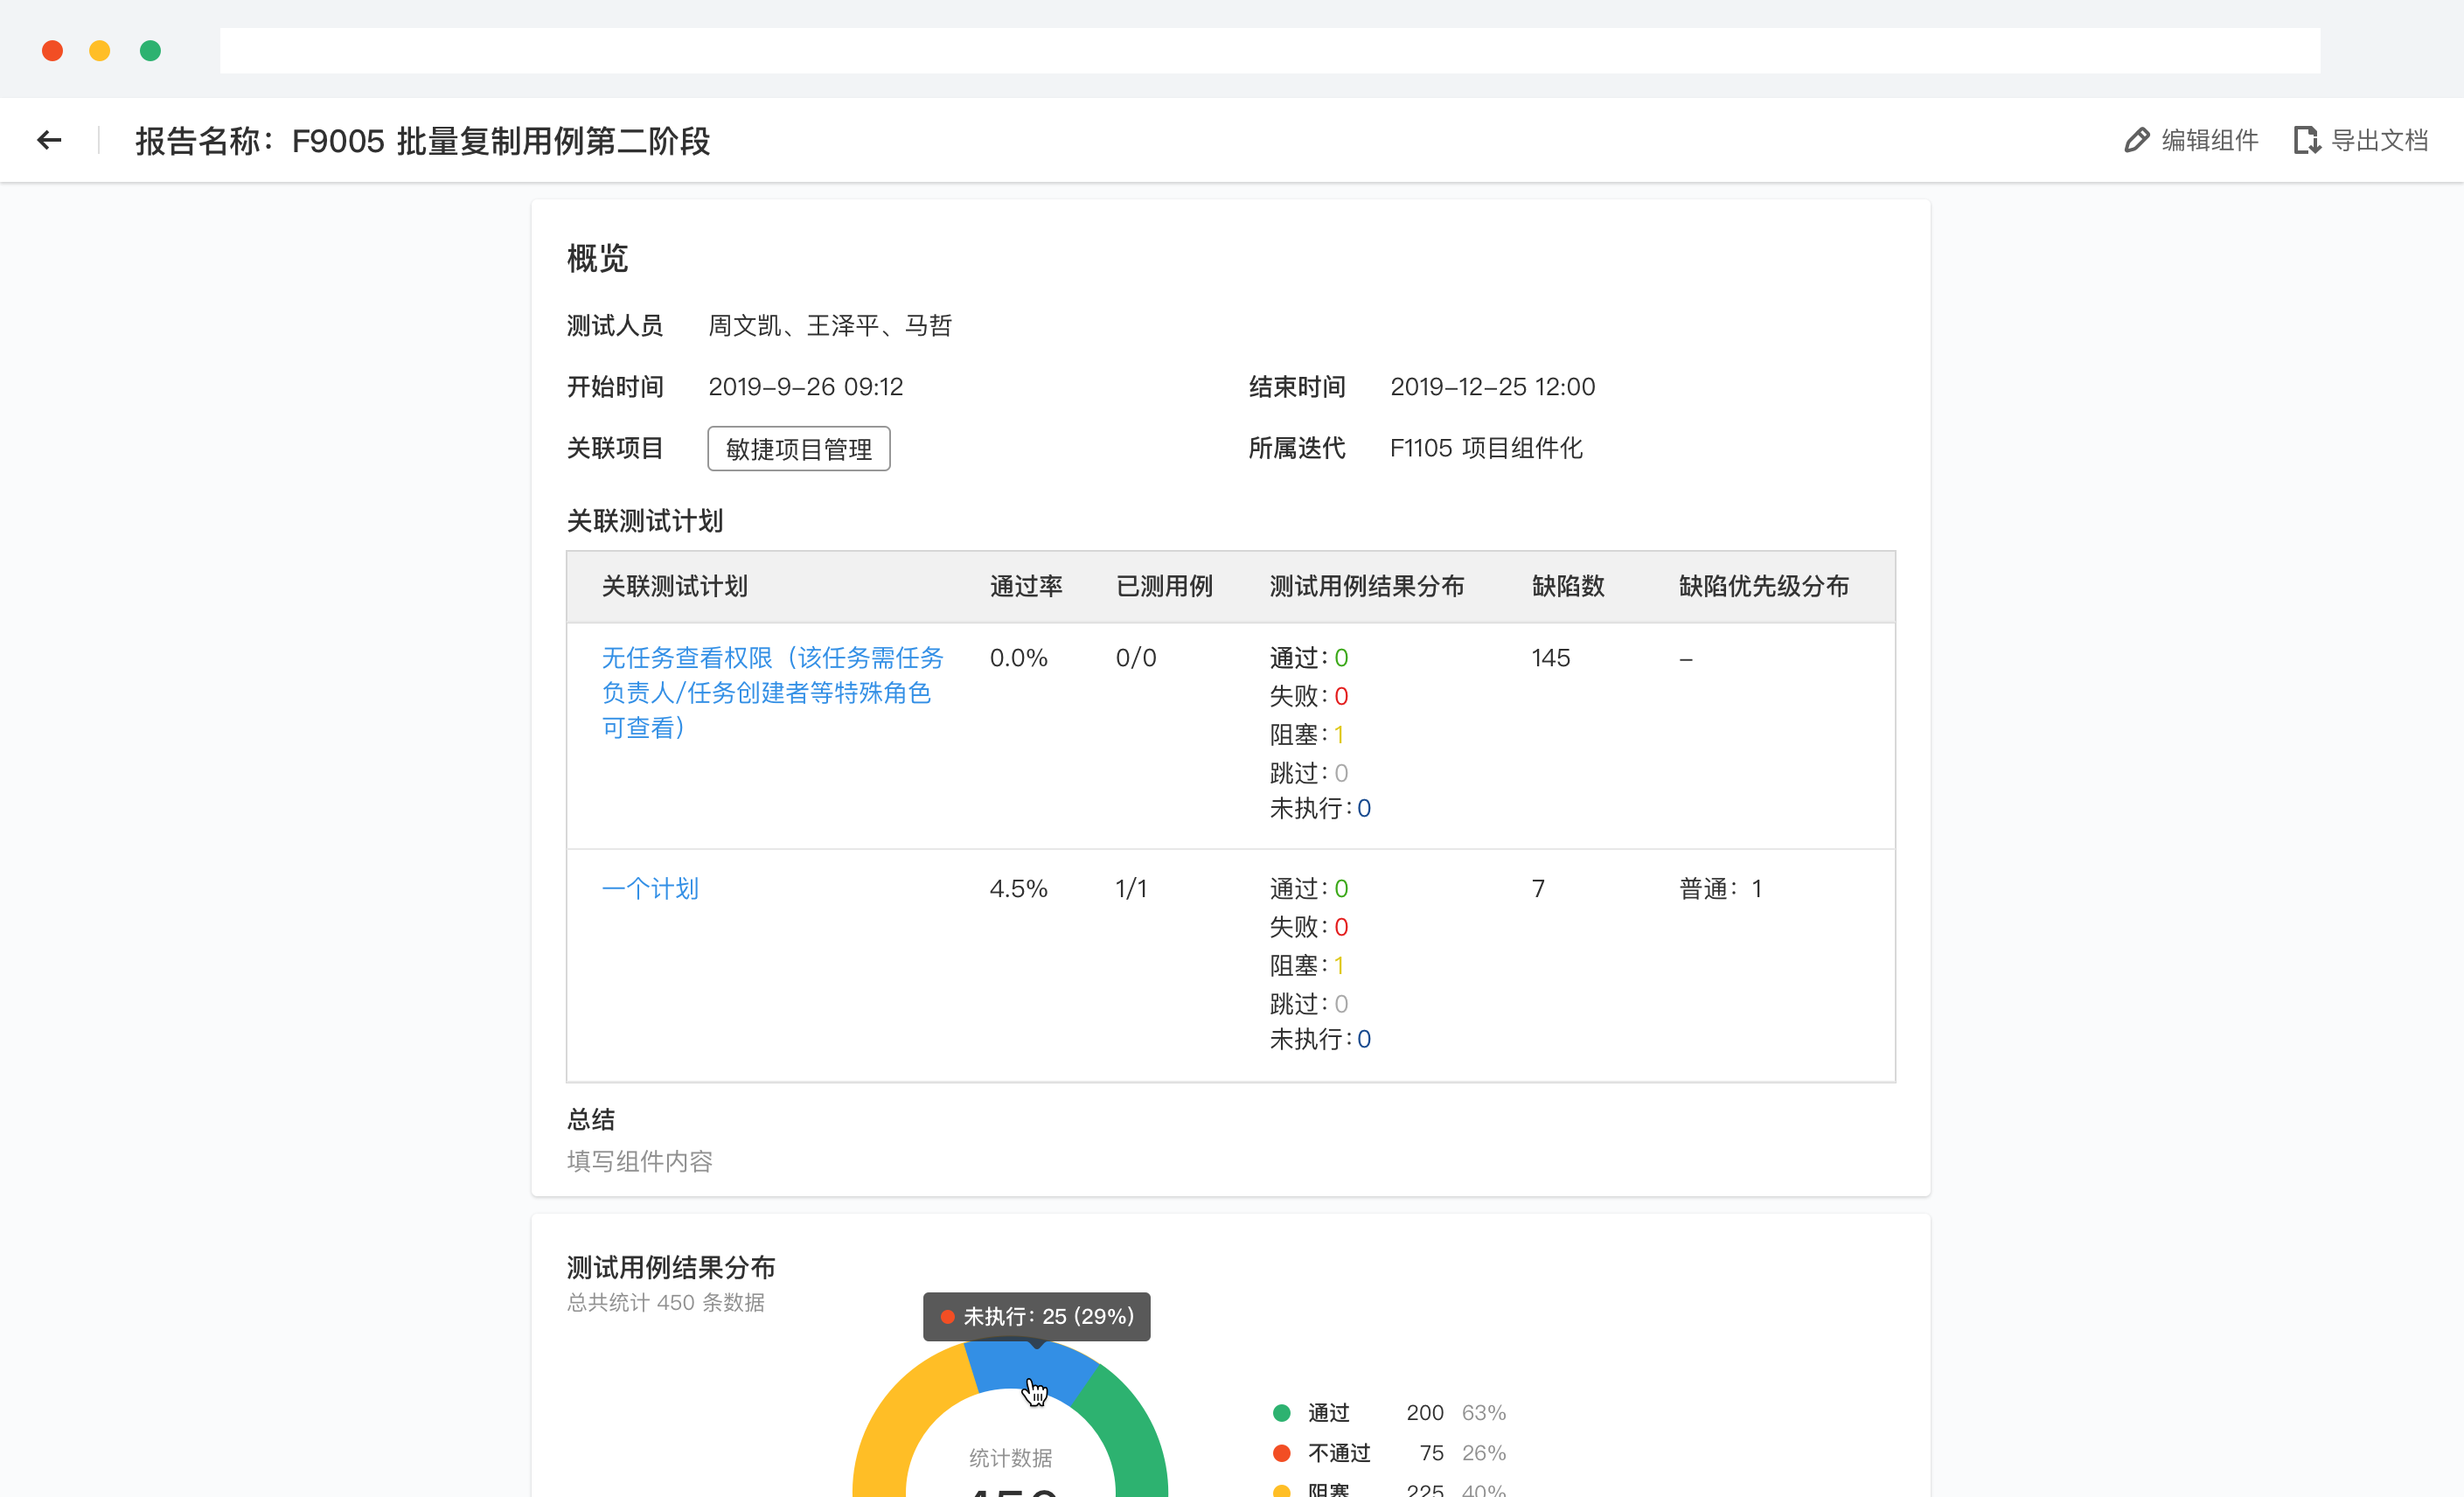Click the yellow 阻塞 legend dot
Screen dimensions: 2464x1497
pyautogui.click(x=1281, y=1489)
